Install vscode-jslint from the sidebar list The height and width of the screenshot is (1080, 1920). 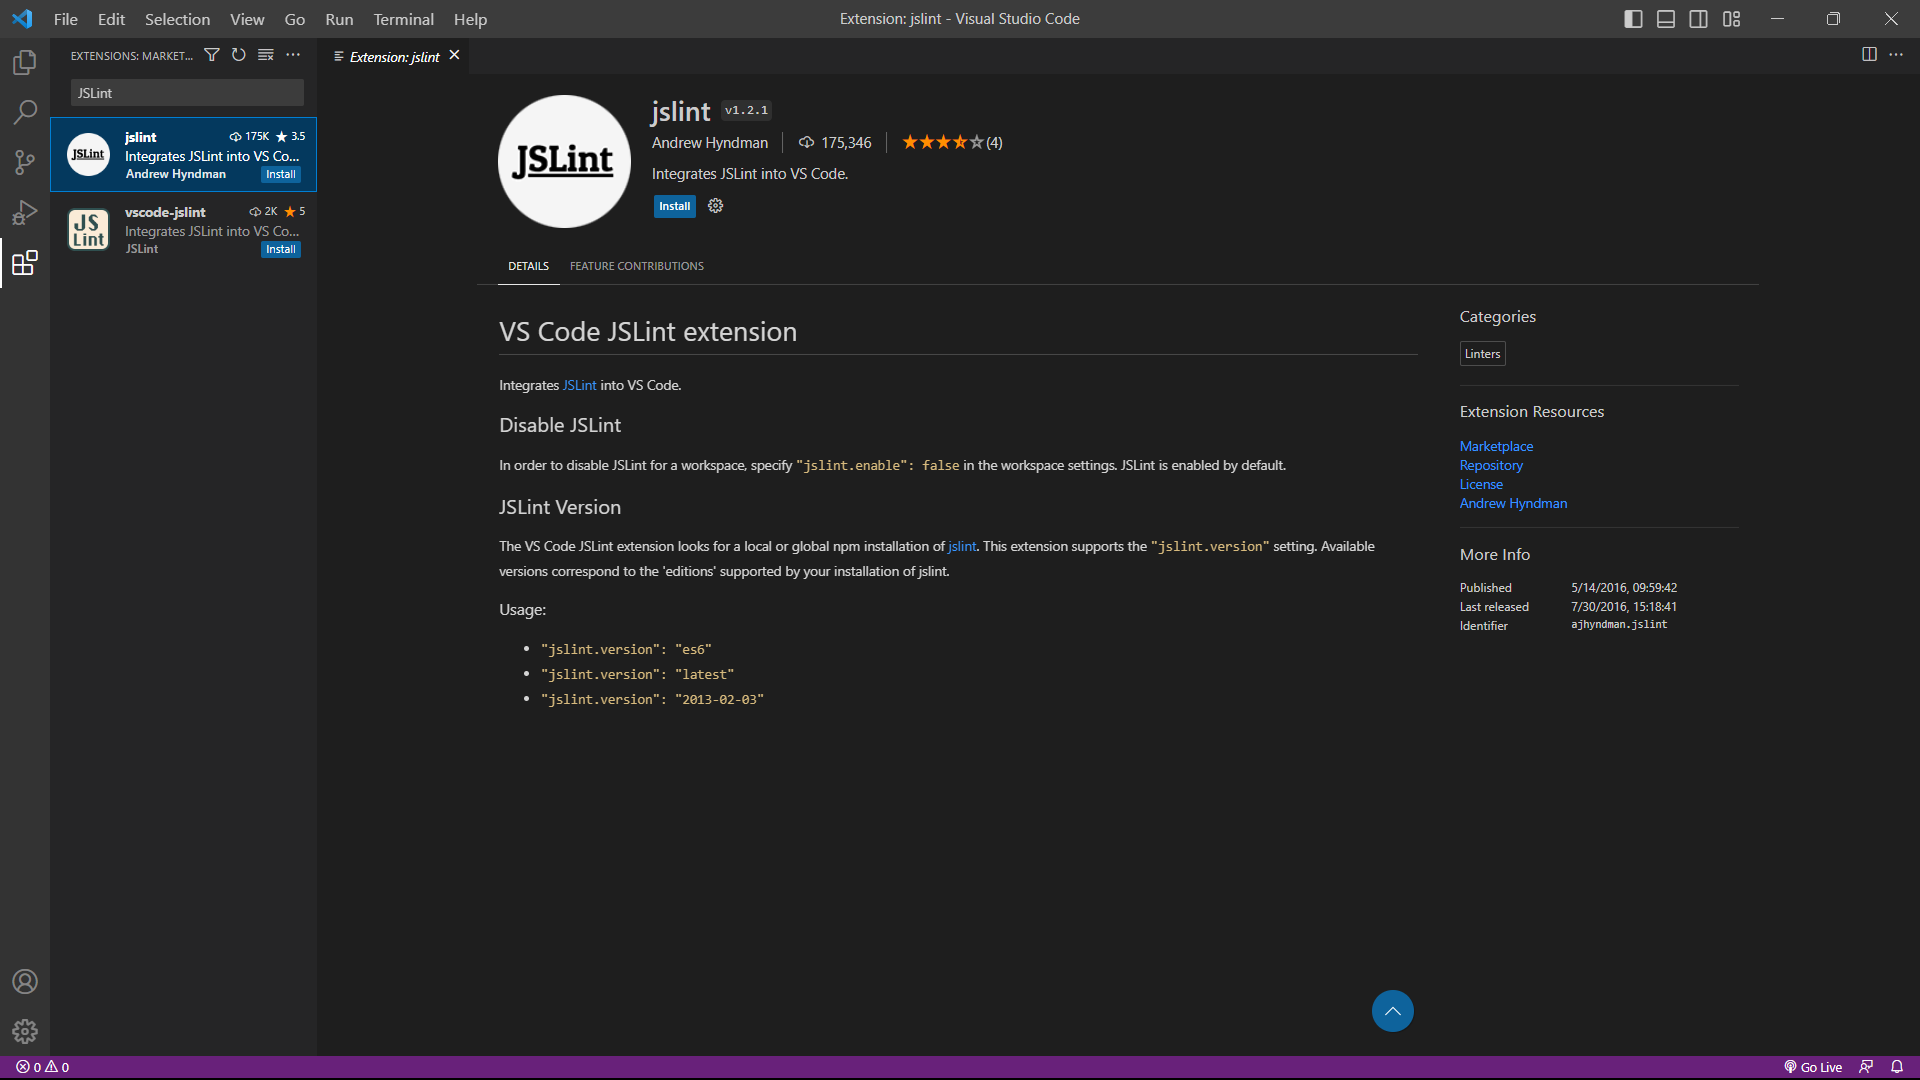(281, 249)
